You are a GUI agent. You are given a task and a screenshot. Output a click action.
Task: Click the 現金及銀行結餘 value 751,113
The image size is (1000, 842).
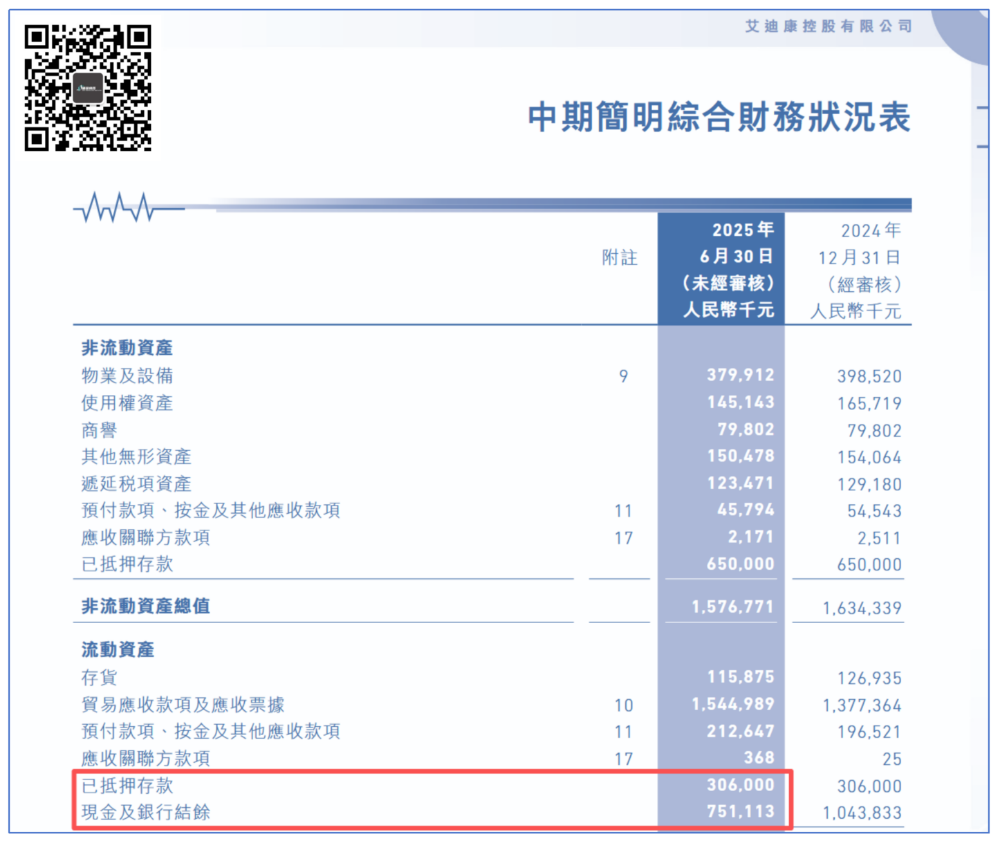(738, 812)
